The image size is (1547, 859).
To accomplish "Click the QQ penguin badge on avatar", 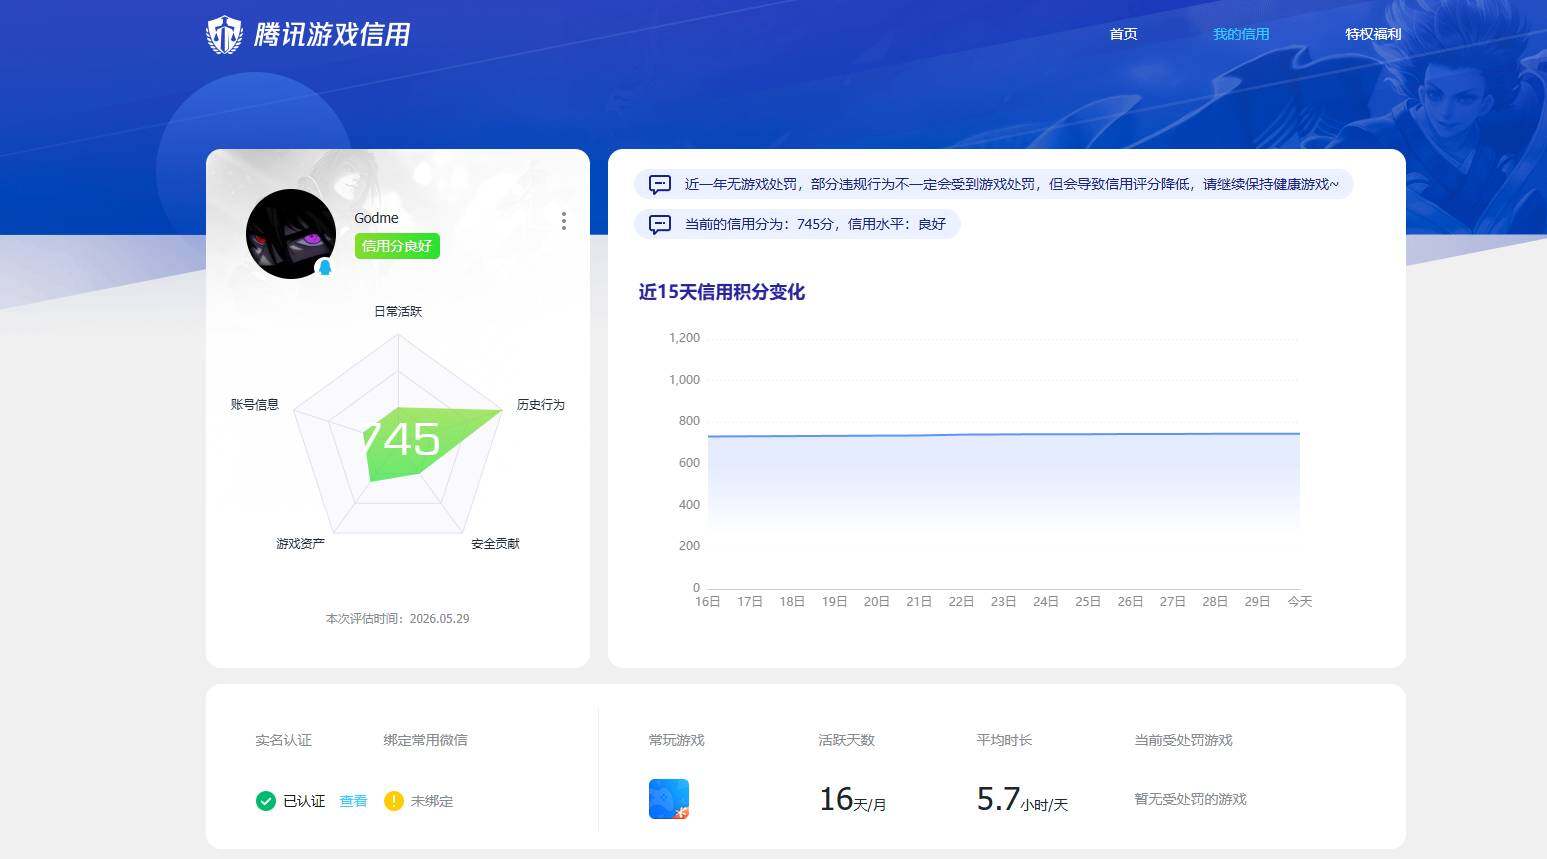I will click(x=324, y=267).
